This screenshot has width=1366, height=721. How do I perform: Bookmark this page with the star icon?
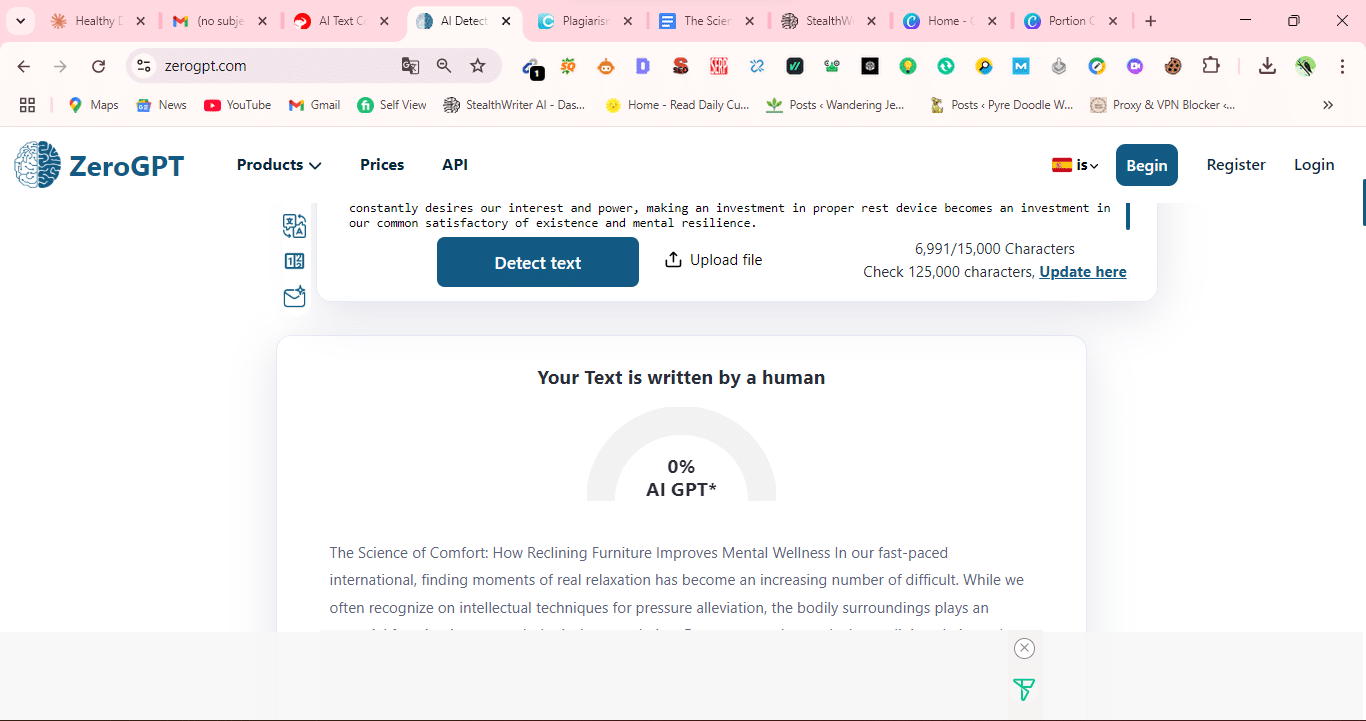(478, 66)
